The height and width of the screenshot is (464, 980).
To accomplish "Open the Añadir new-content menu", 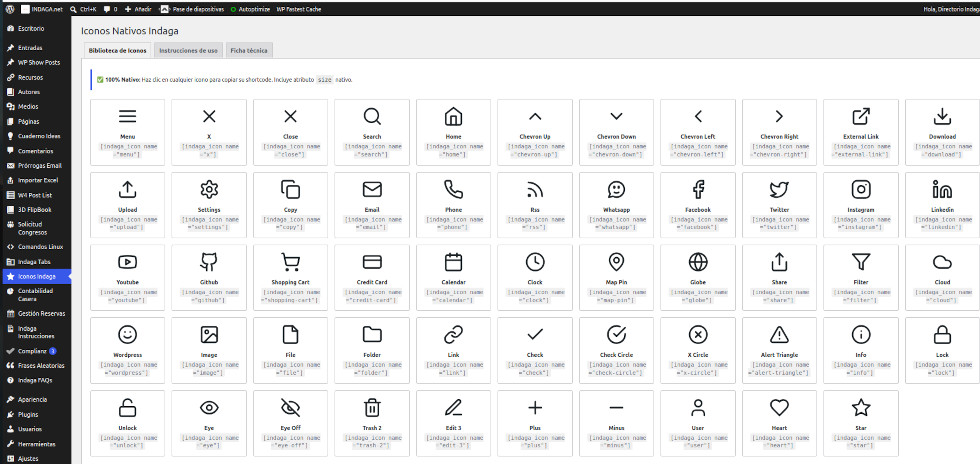I will click(x=139, y=9).
